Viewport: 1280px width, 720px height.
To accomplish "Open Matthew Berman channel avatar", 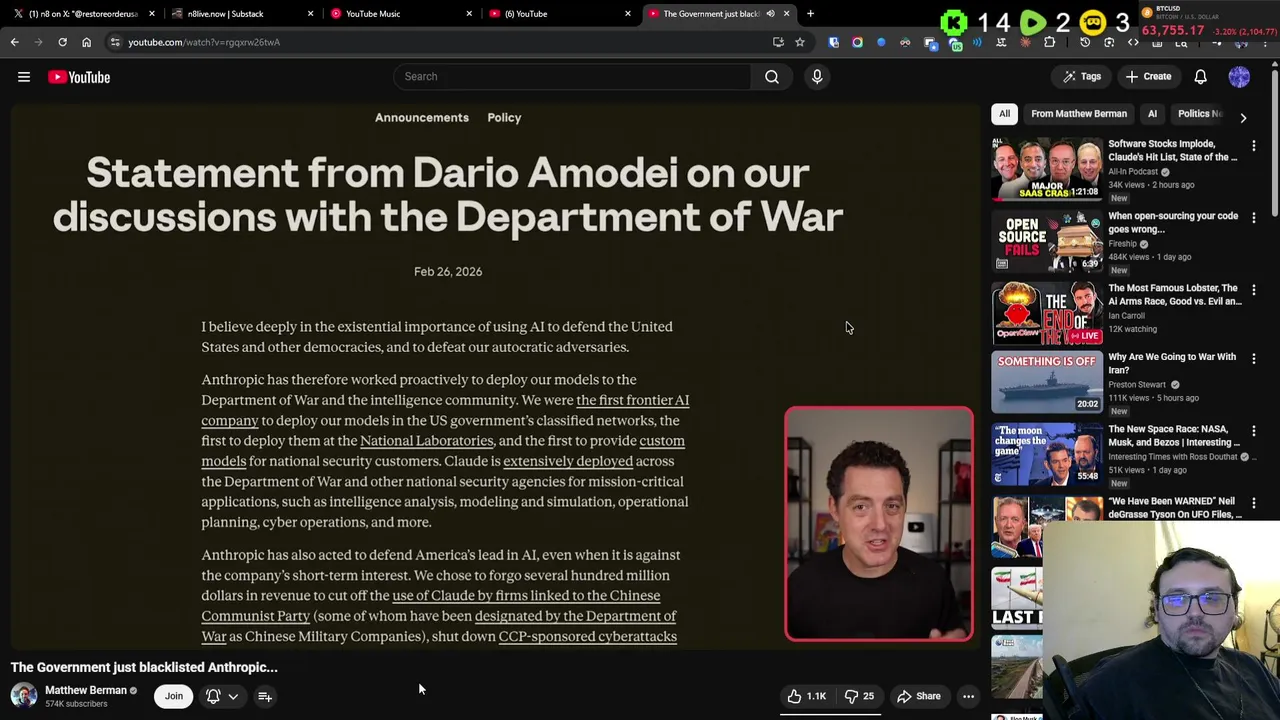I will point(23,695).
